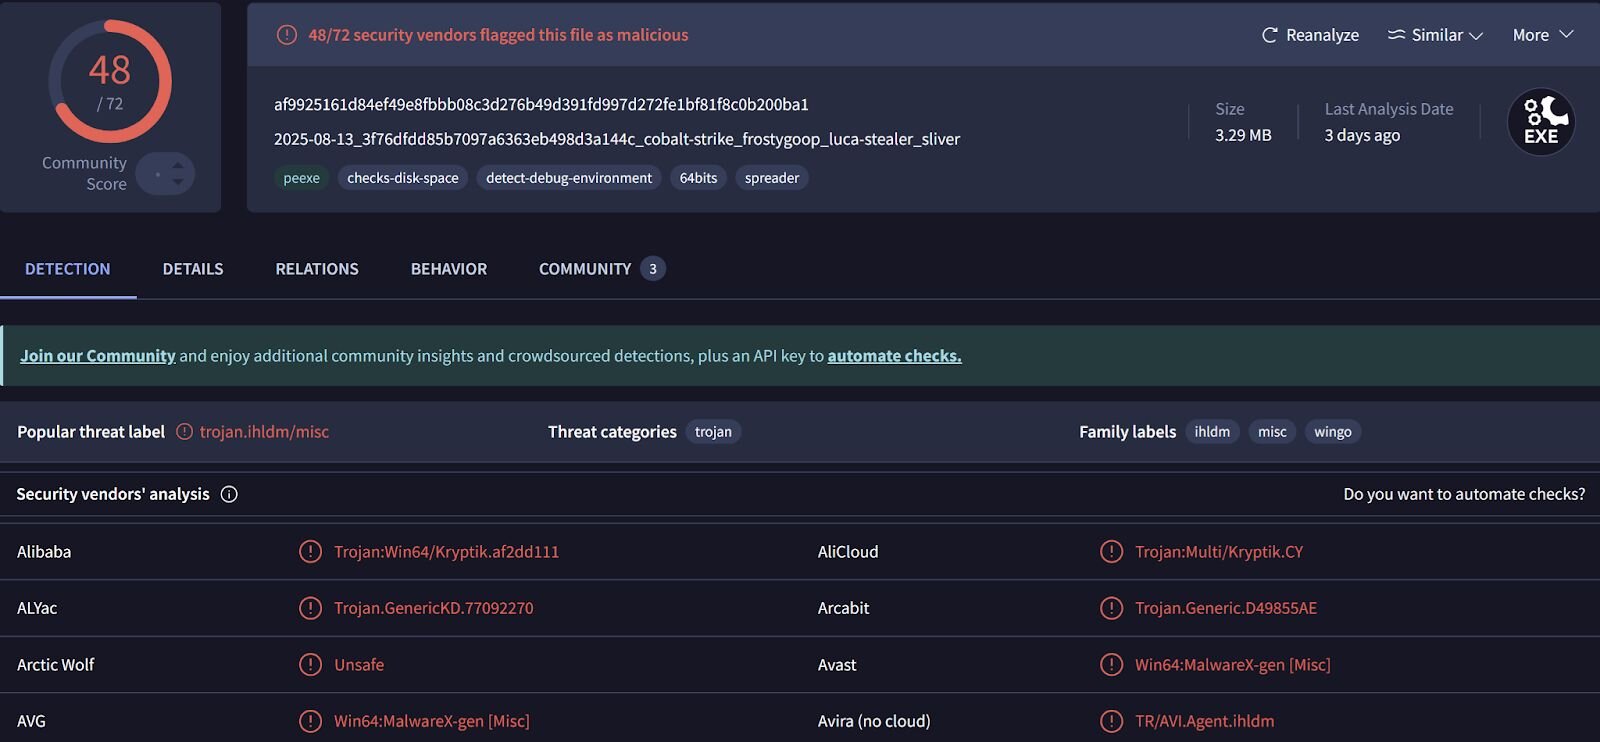
Task: Click the EXE file type icon
Action: pyautogui.click(x=1541, y=122)
